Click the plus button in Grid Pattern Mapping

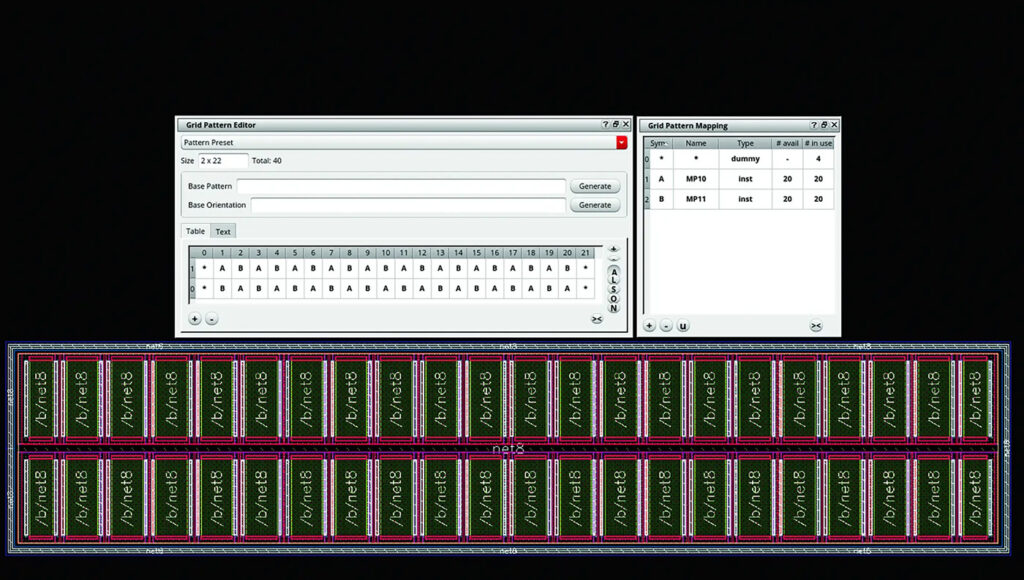[649, 326]
